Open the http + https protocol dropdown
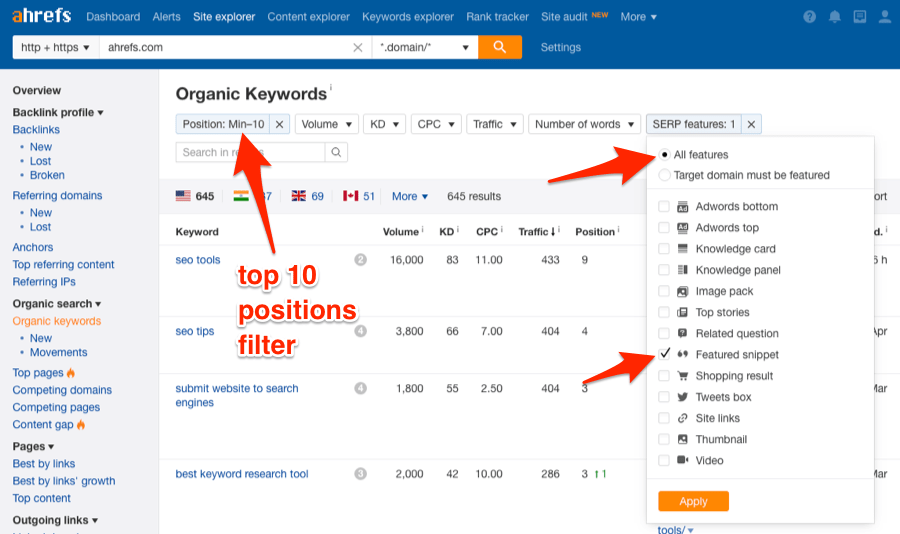This screenshot has width=900, height=534. click(x=56, y=47)
